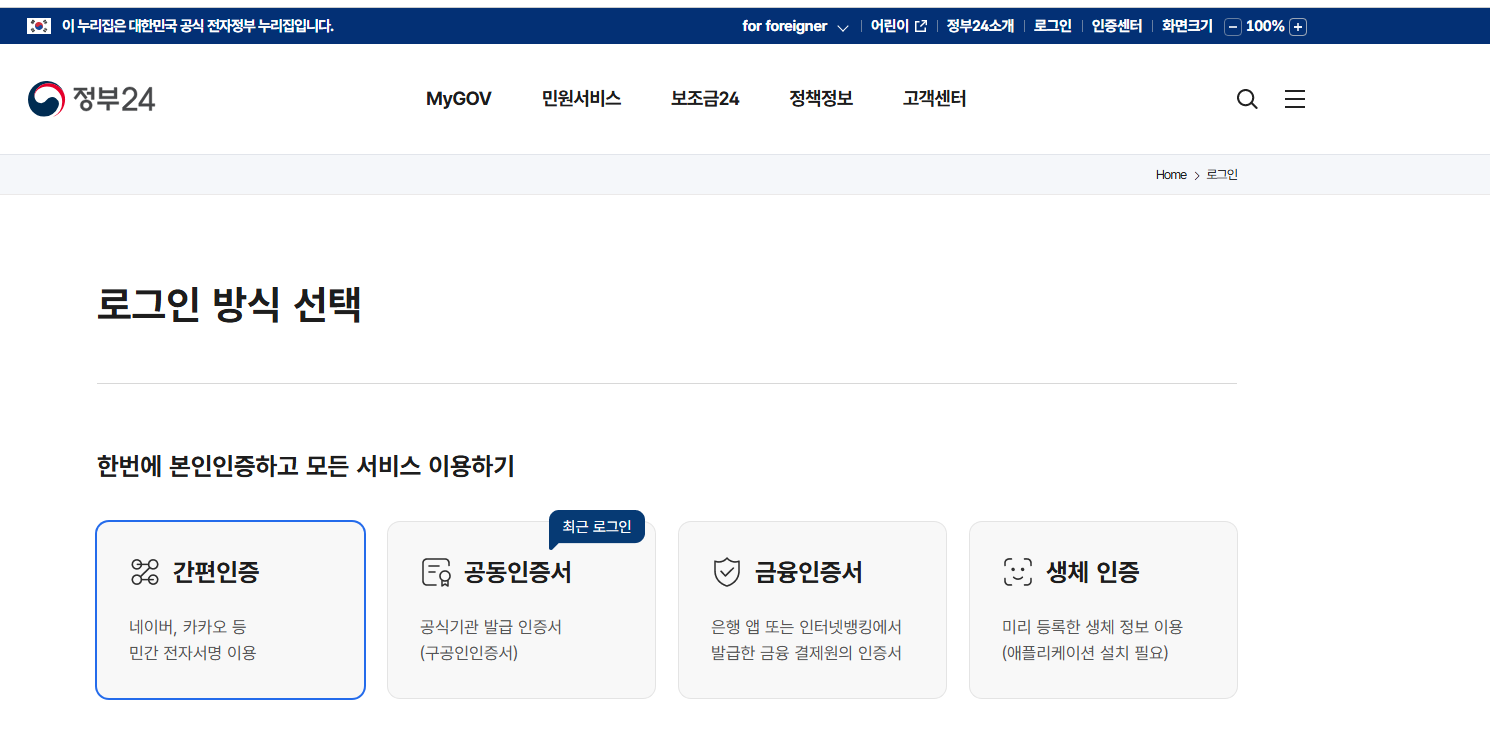Viewport: 1490px width, 739px height.
Task: Expand the Home breadcrumb chevron
Action: coord(1198,174)
